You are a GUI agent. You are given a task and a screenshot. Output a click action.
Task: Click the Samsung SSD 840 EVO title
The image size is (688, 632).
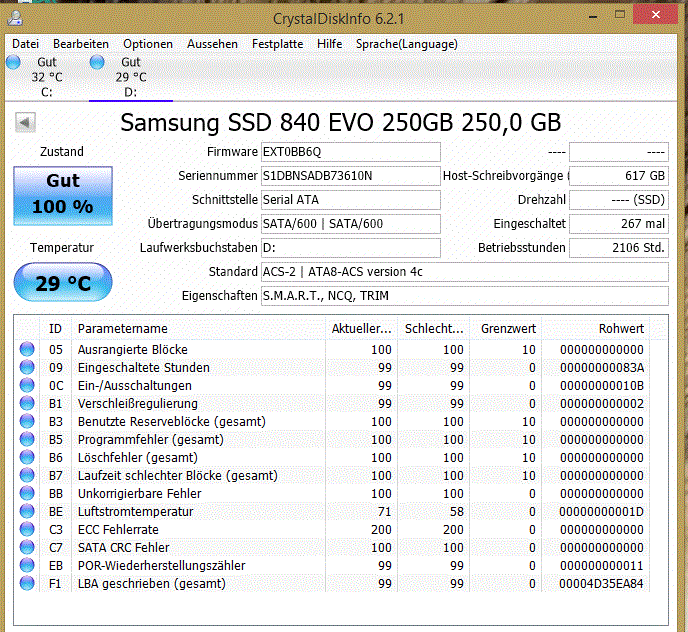(x=340, y=122)
